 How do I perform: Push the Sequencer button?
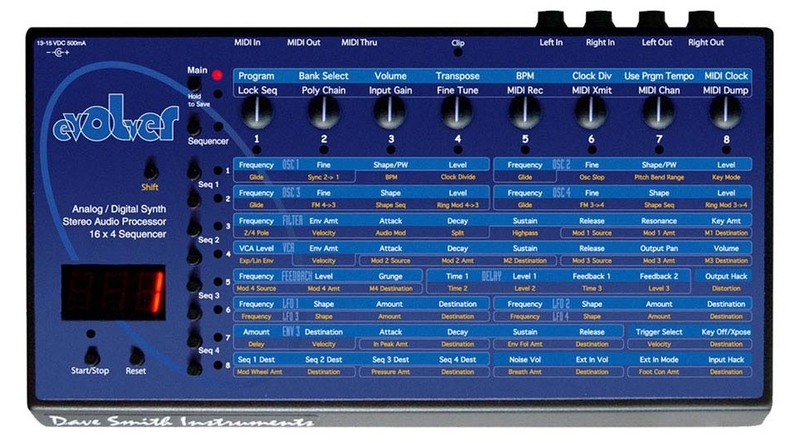[x=194, y=125]
